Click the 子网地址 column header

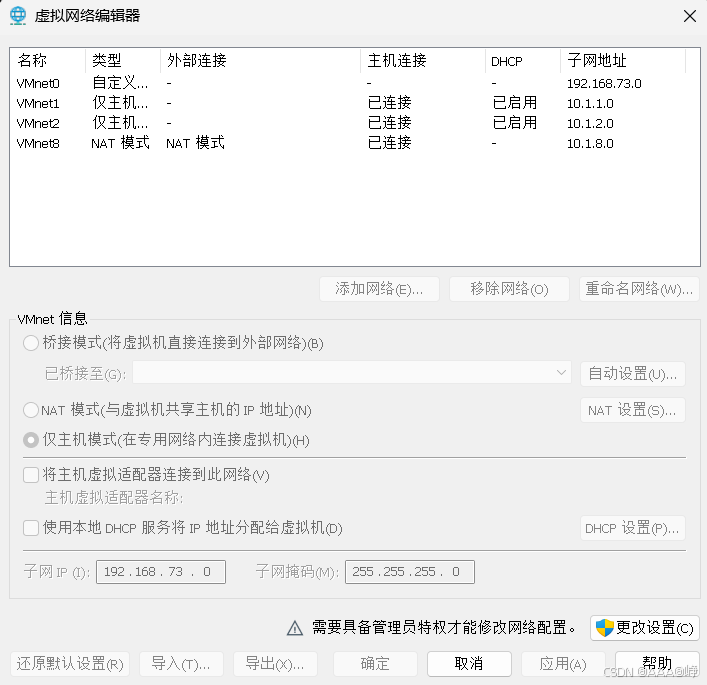pos(623,60)
